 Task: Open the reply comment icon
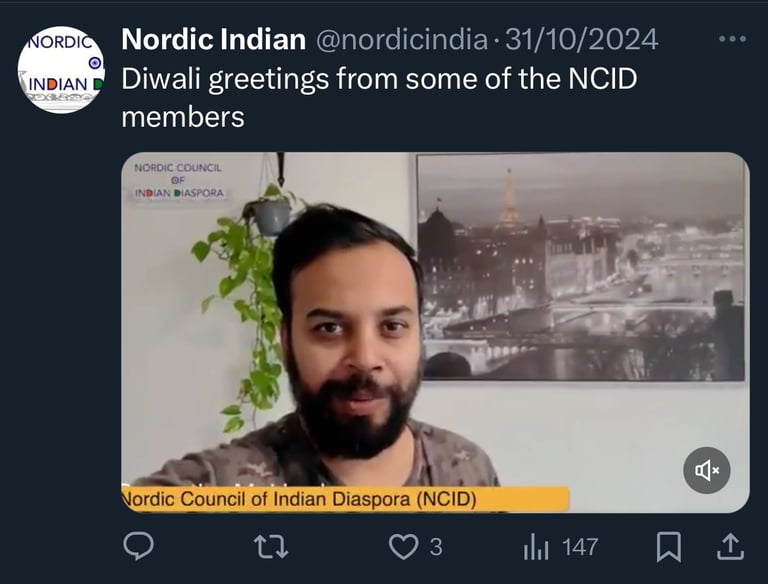(x=139, y=546)
